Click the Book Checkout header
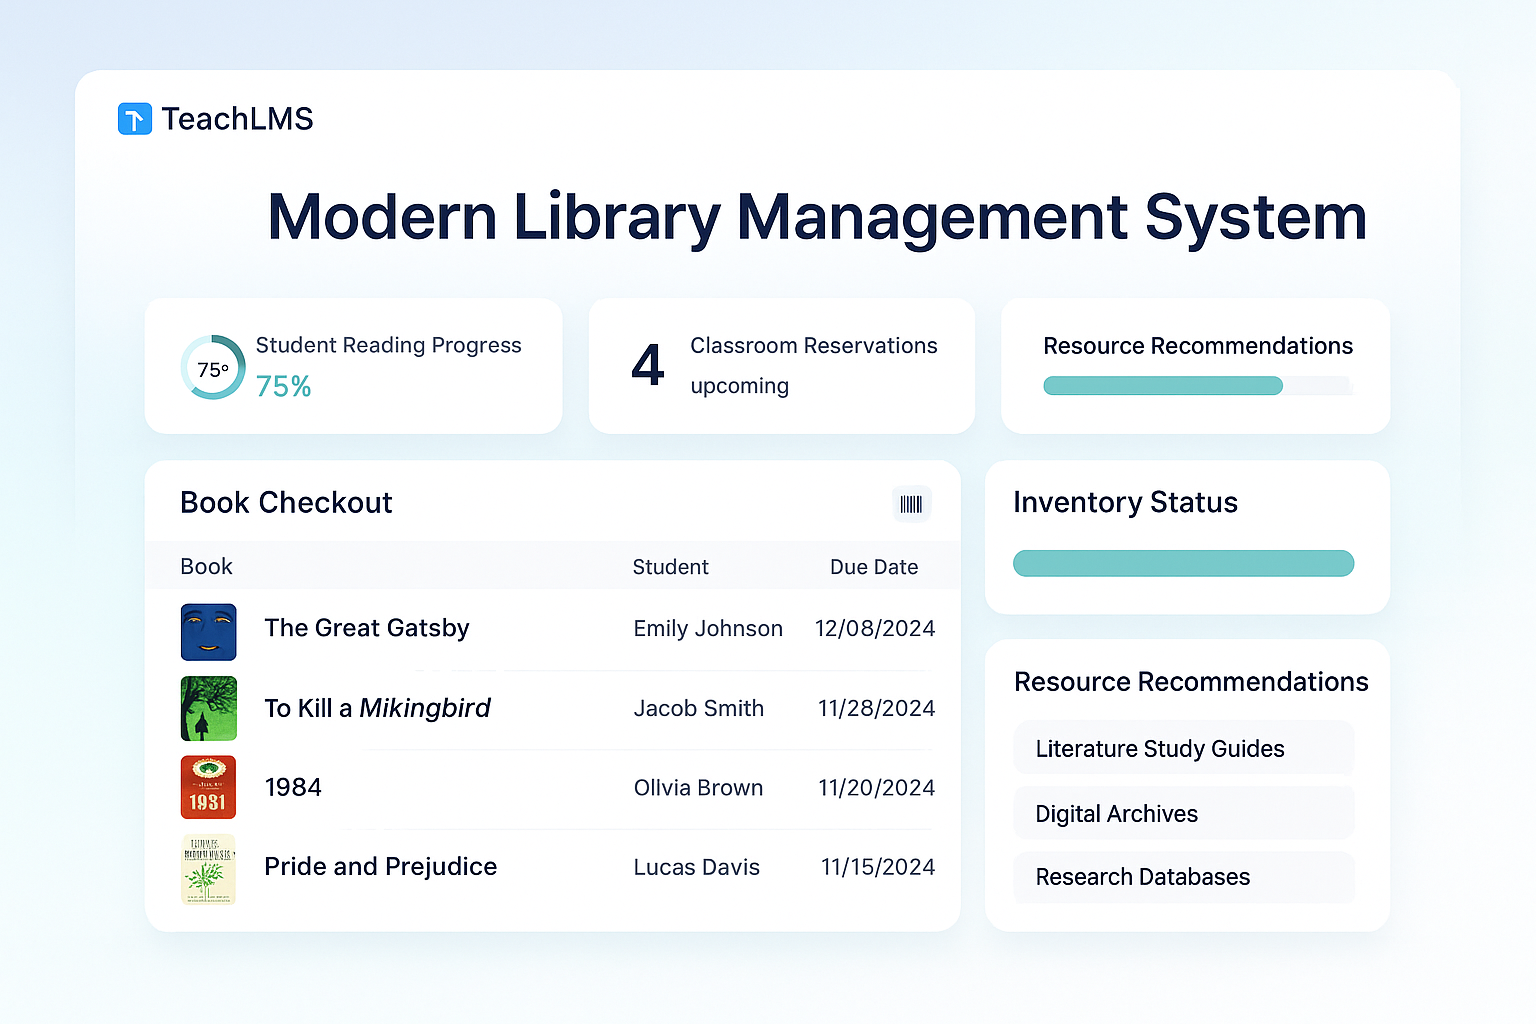The width and height of the screenshot is (1536, 1024). (286, 503)
